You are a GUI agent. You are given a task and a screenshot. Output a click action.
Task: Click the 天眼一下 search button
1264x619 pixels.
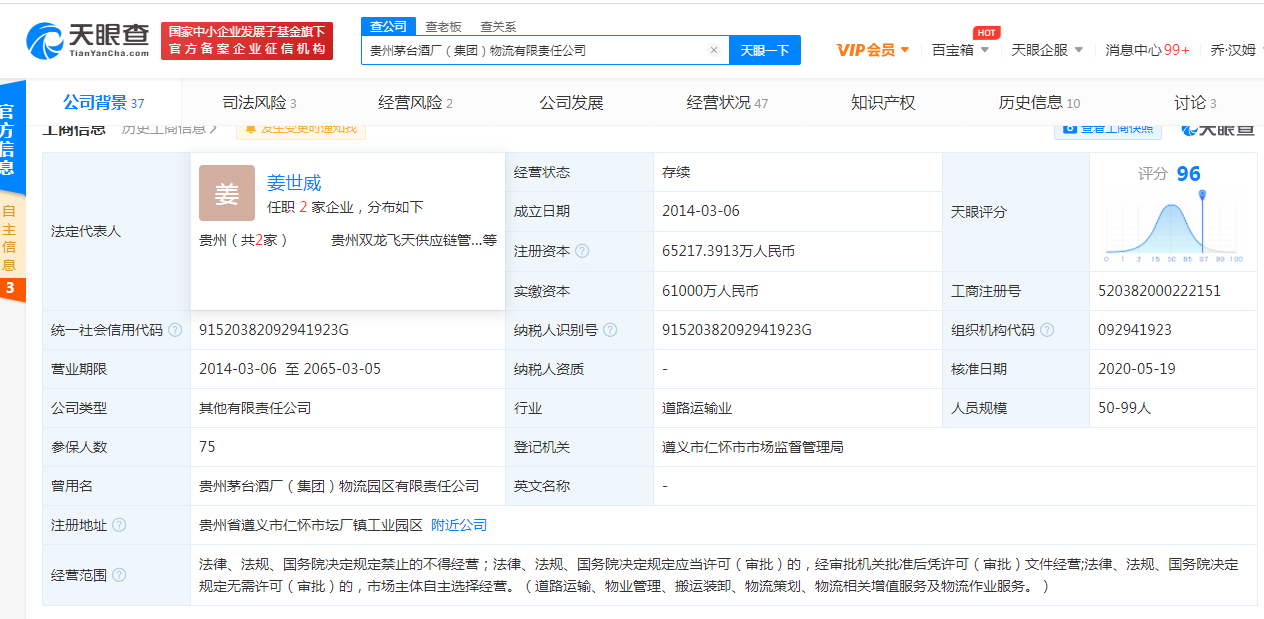click(765, 50)
